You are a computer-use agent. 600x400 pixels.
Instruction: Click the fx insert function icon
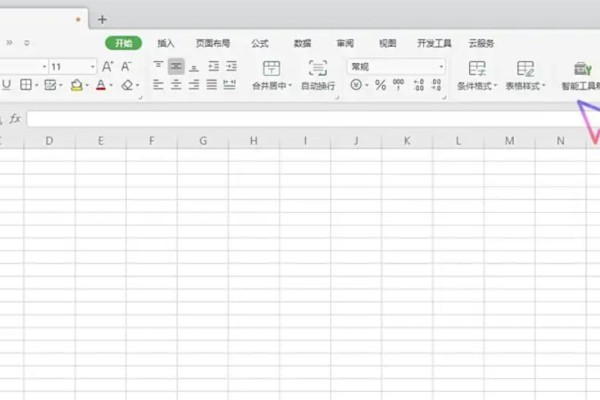pos(15,119)
